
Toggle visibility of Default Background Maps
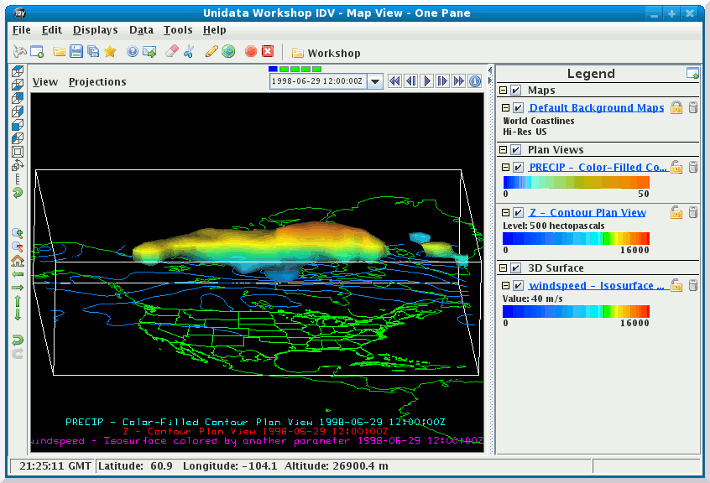point(517,108)
